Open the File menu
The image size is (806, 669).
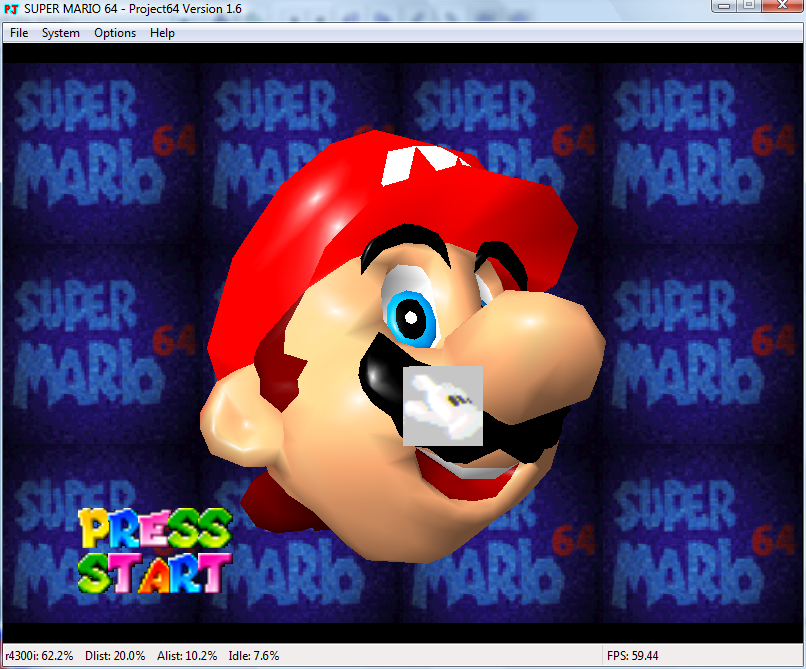tap(19, 33)
